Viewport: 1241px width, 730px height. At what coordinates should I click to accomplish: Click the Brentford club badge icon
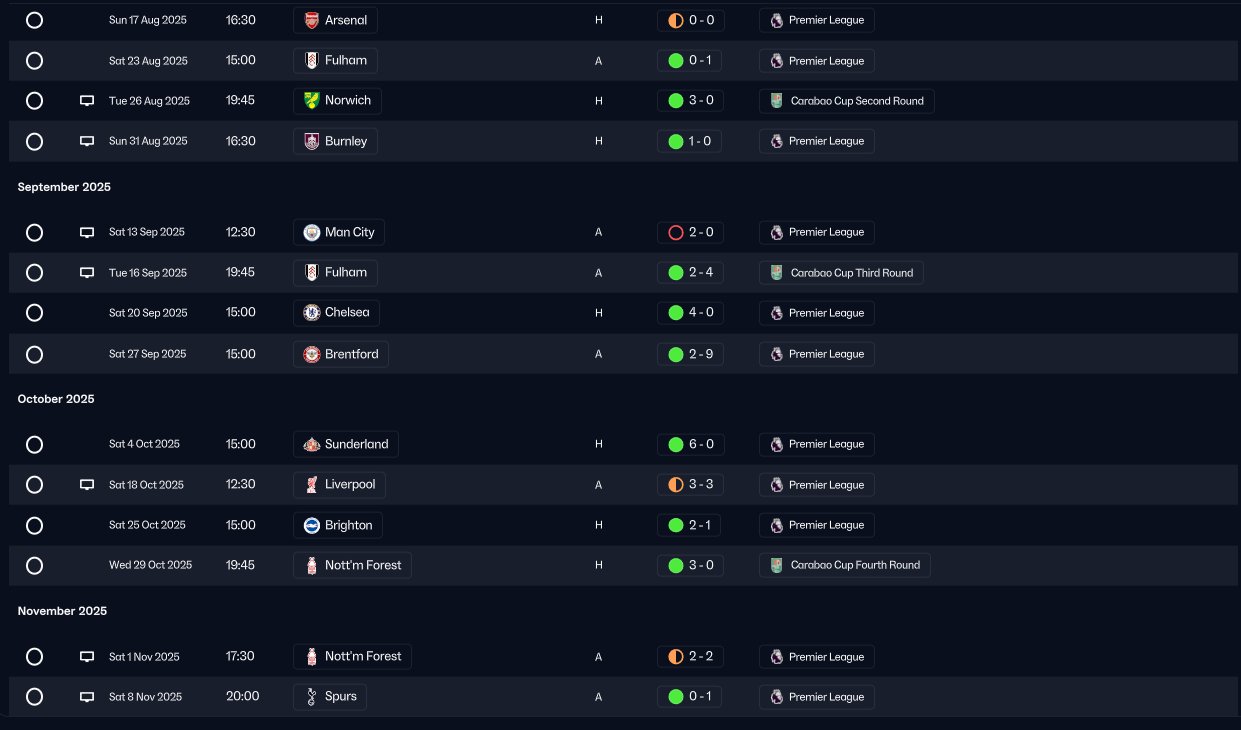click(x=312, y=354)
